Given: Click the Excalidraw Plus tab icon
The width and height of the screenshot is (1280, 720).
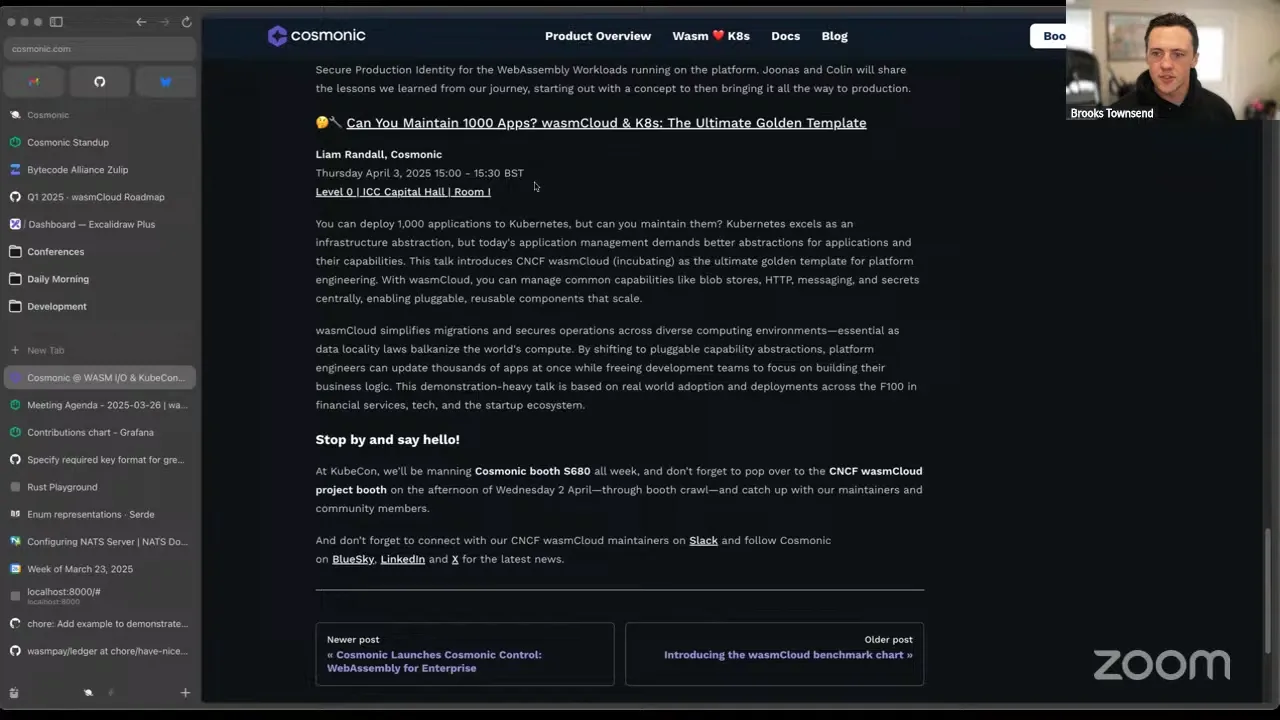Looking at the screenshot, I should click(x=15, y=224).
